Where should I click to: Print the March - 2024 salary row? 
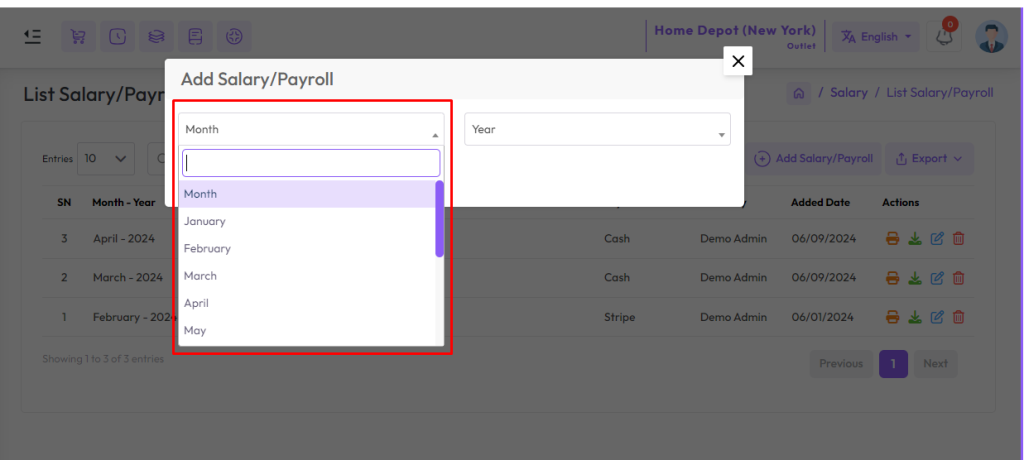tap(893, 278)
